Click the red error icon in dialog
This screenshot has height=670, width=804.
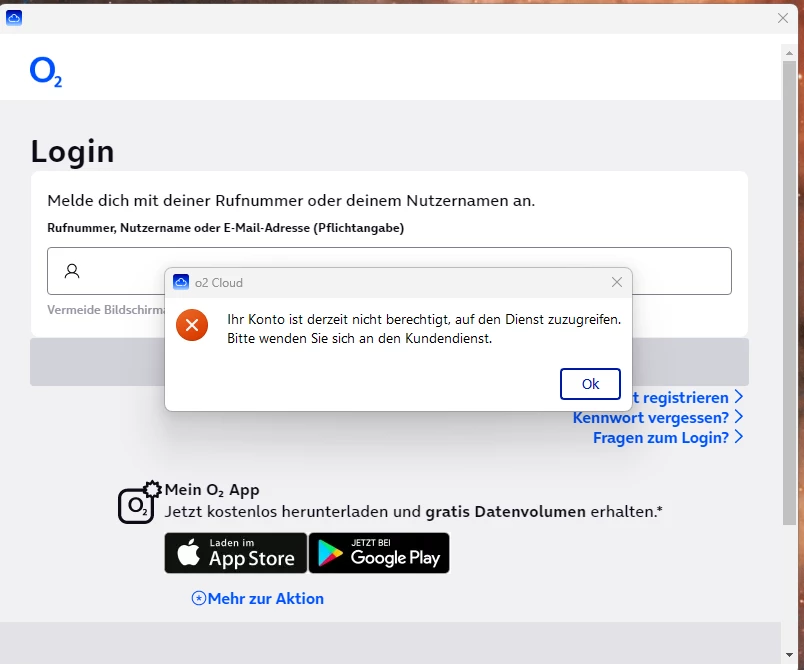pos(192,325)
